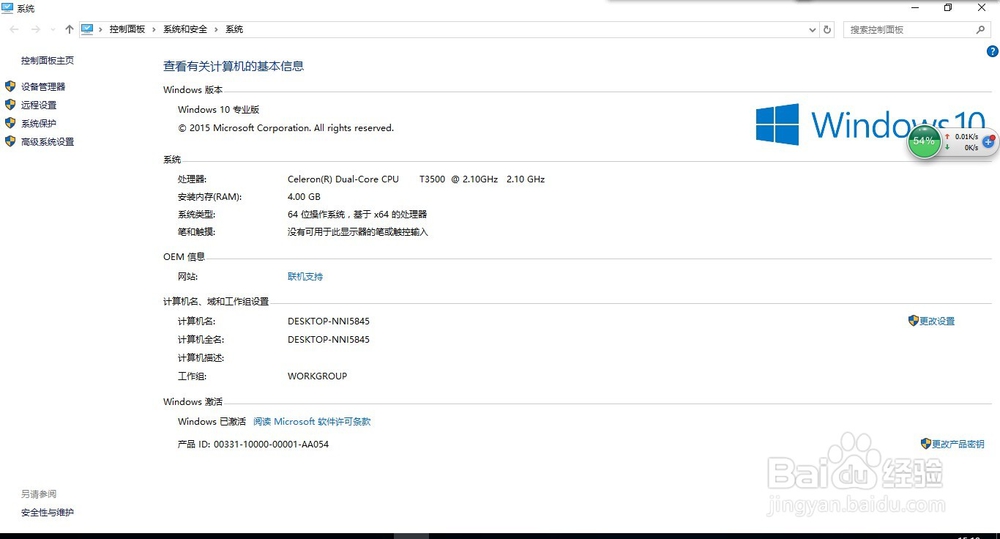The height and width of the screenshot is (539, 1000).
Task: Select computer name DESKTOP-NNI5845 beside 计算机名
Action: 328,321
